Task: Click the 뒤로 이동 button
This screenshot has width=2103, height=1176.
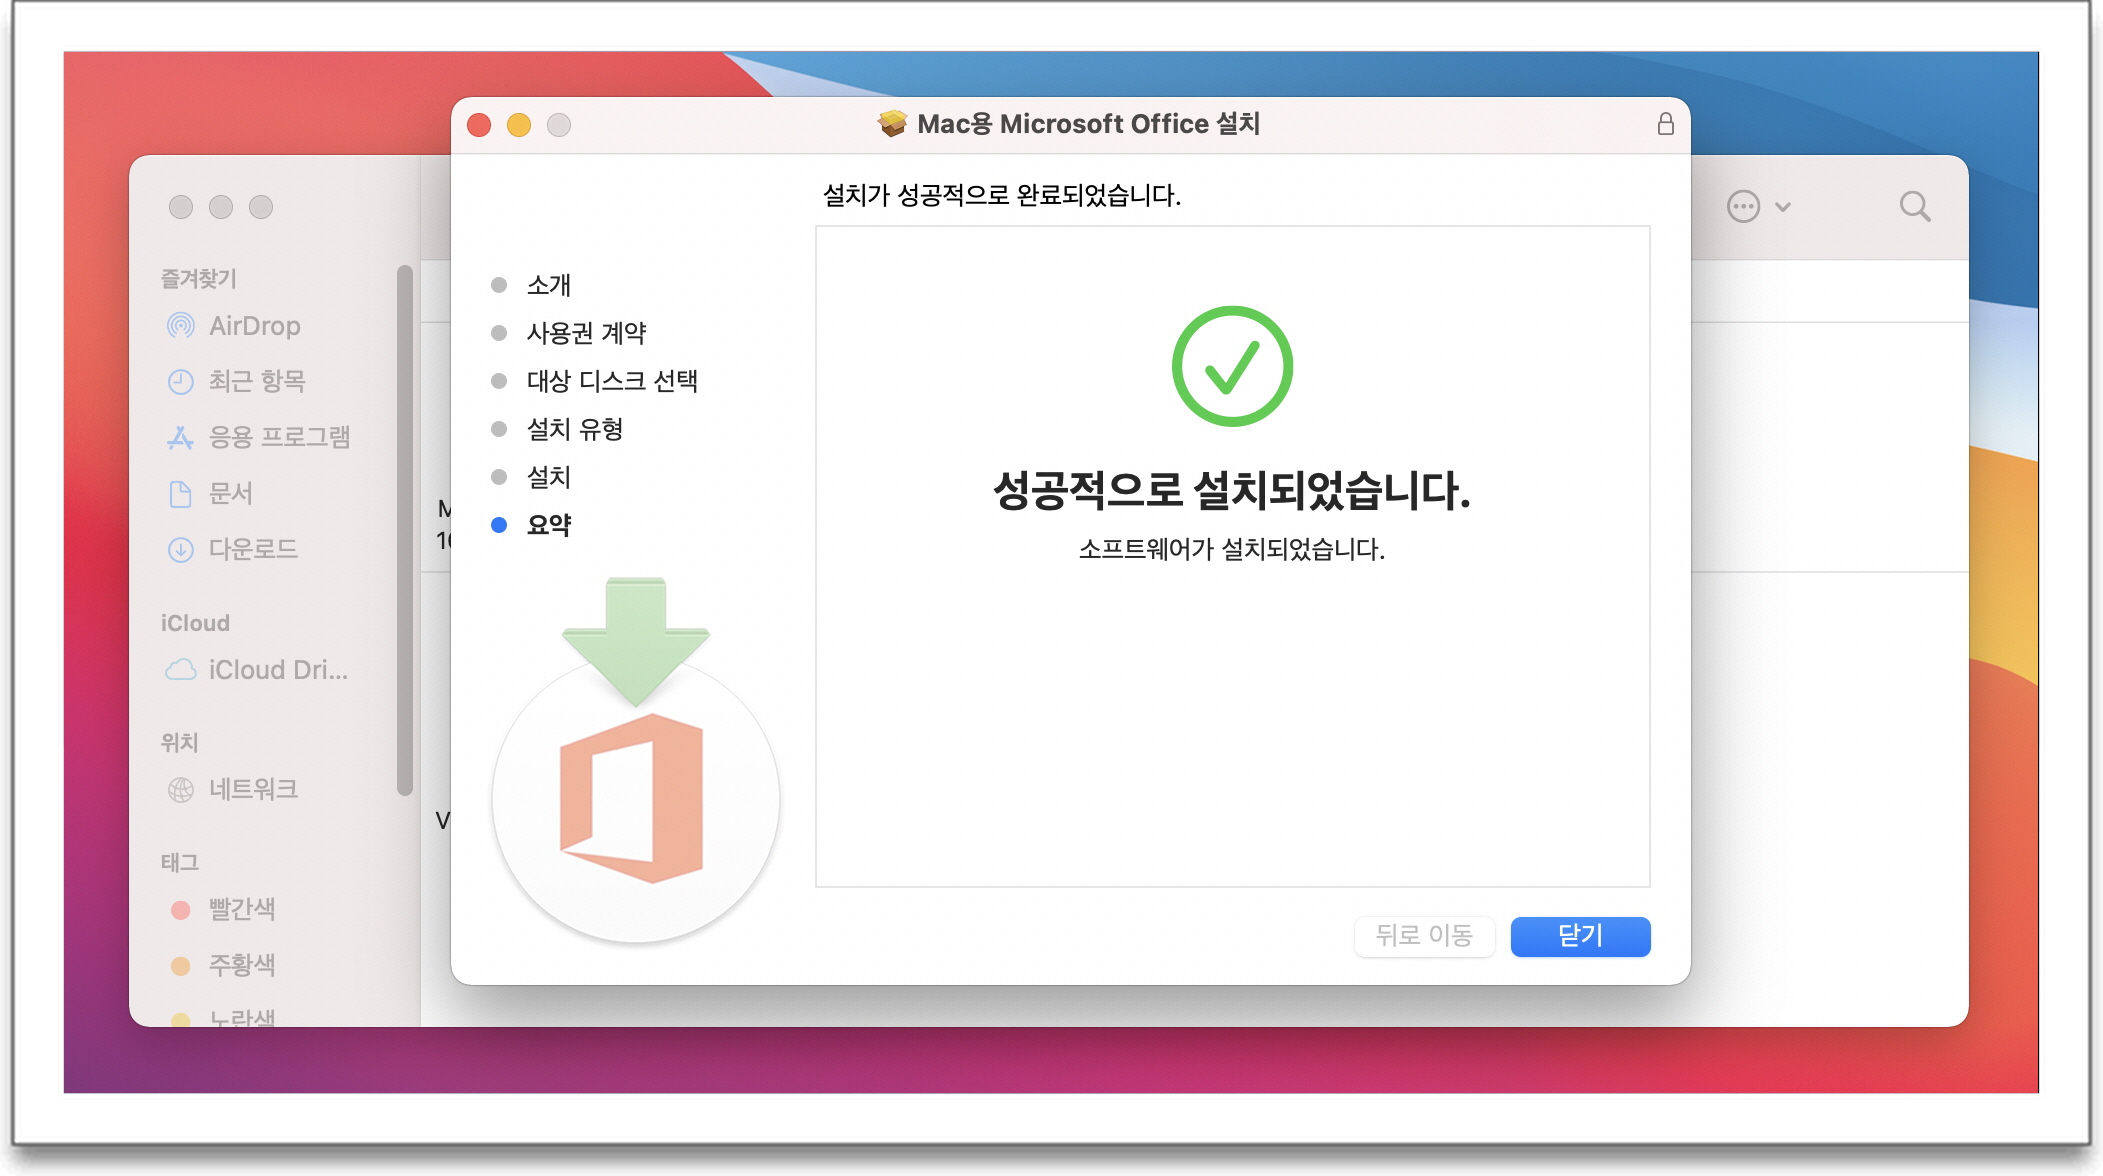Action: pyautogui.click(x=1424, y=936)
